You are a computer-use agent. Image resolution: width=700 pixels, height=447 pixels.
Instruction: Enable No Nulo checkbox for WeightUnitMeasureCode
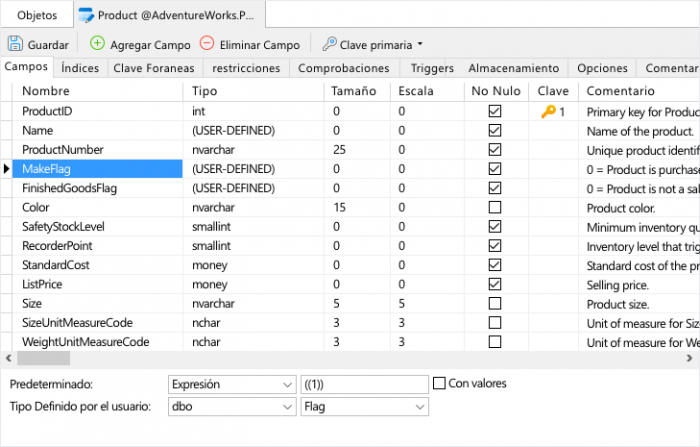[x=495, y=342]
